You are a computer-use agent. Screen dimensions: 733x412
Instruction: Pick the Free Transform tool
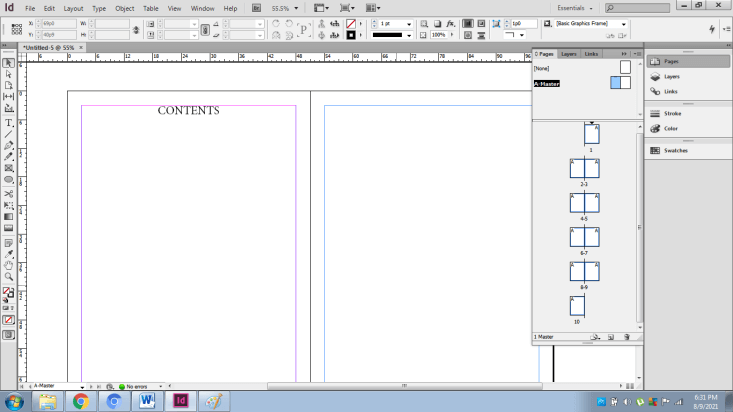click(8, 205)
